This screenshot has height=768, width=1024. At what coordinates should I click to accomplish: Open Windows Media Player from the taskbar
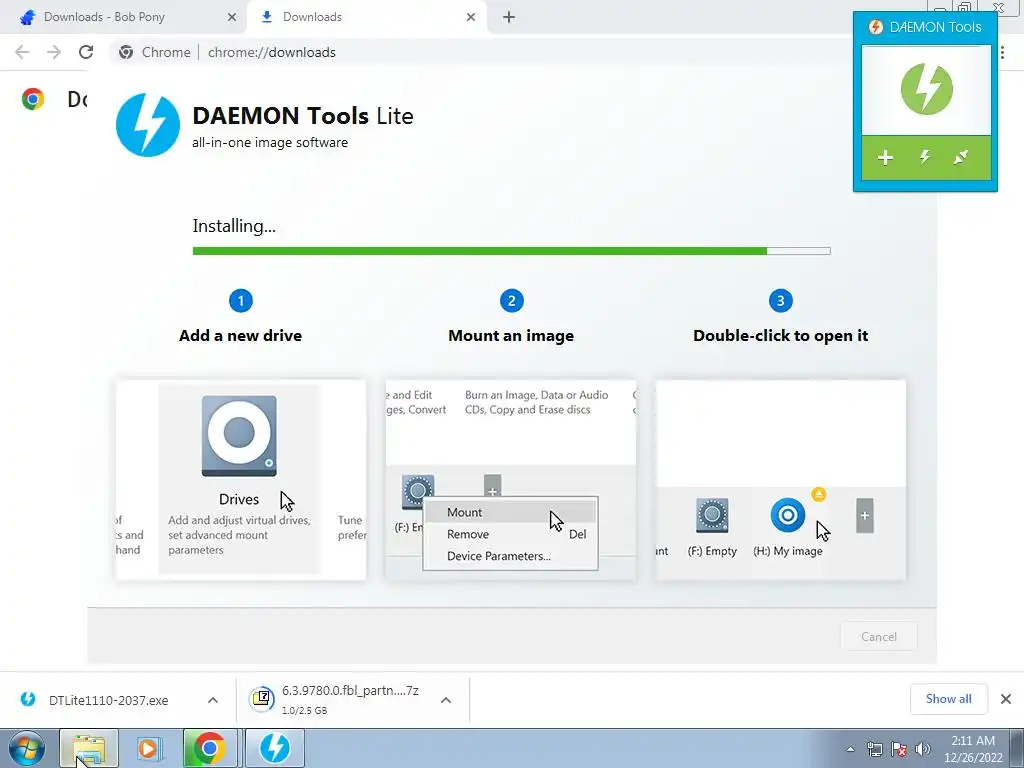click(150, 748)
